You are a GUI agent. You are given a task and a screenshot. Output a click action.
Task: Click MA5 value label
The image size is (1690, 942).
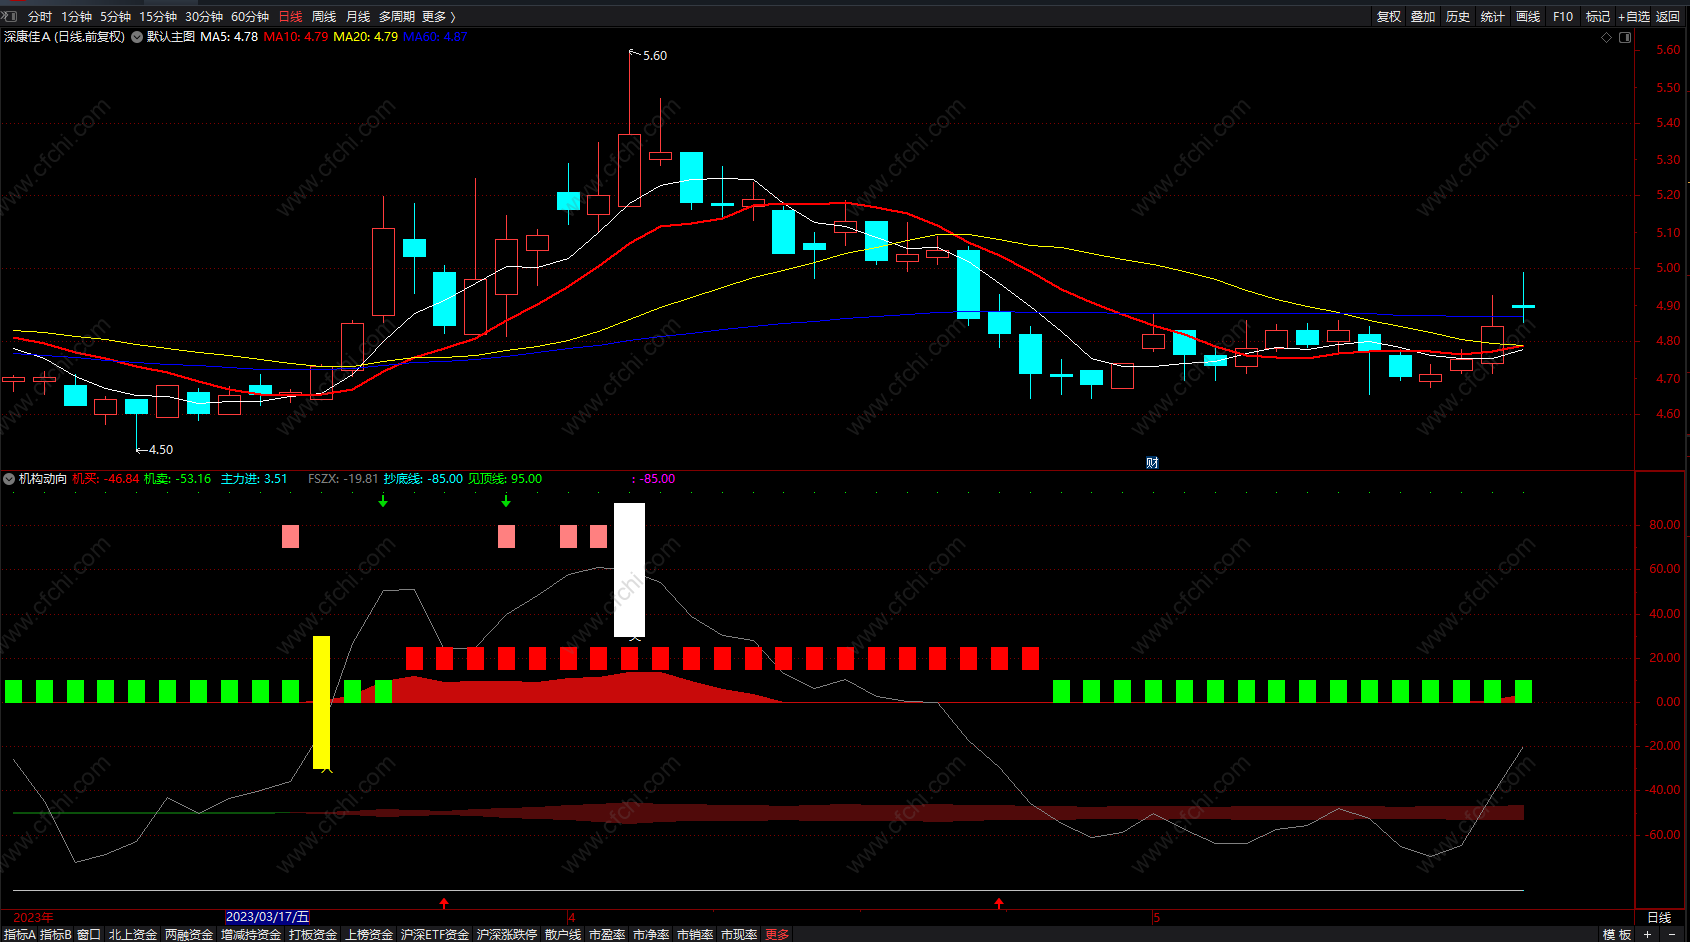[x=229, y=37]
